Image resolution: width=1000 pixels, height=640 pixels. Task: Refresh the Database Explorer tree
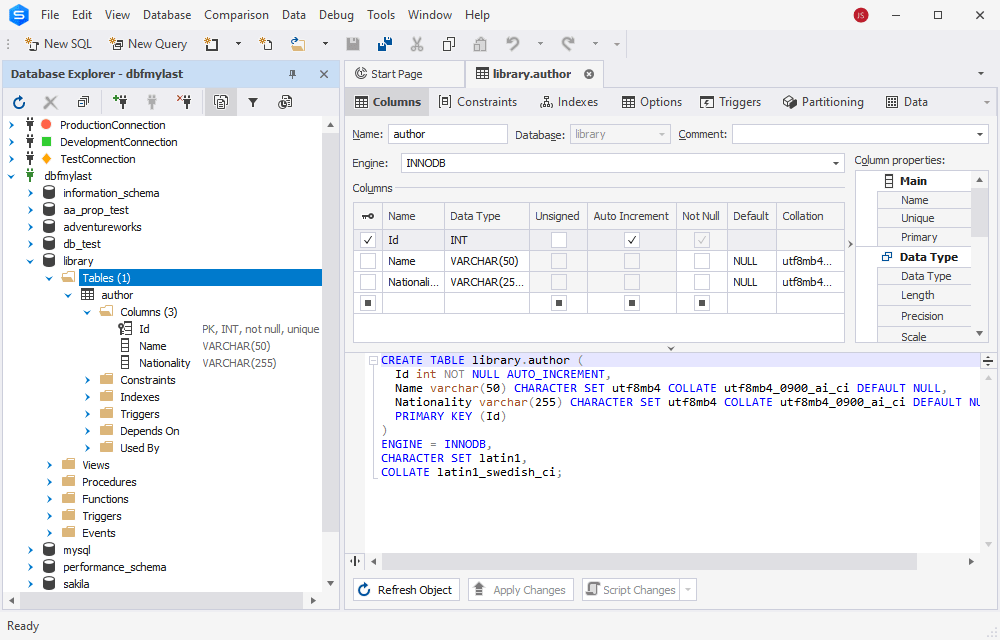19,102
